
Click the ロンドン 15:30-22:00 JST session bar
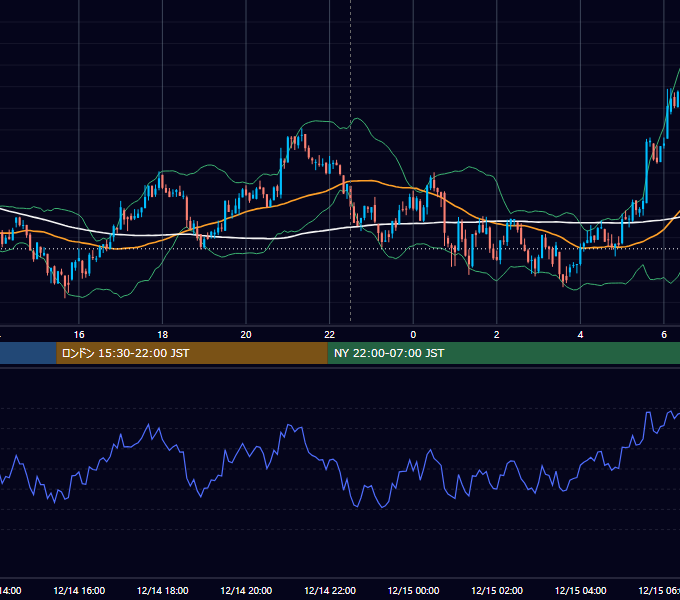click(x=192, y=353)
